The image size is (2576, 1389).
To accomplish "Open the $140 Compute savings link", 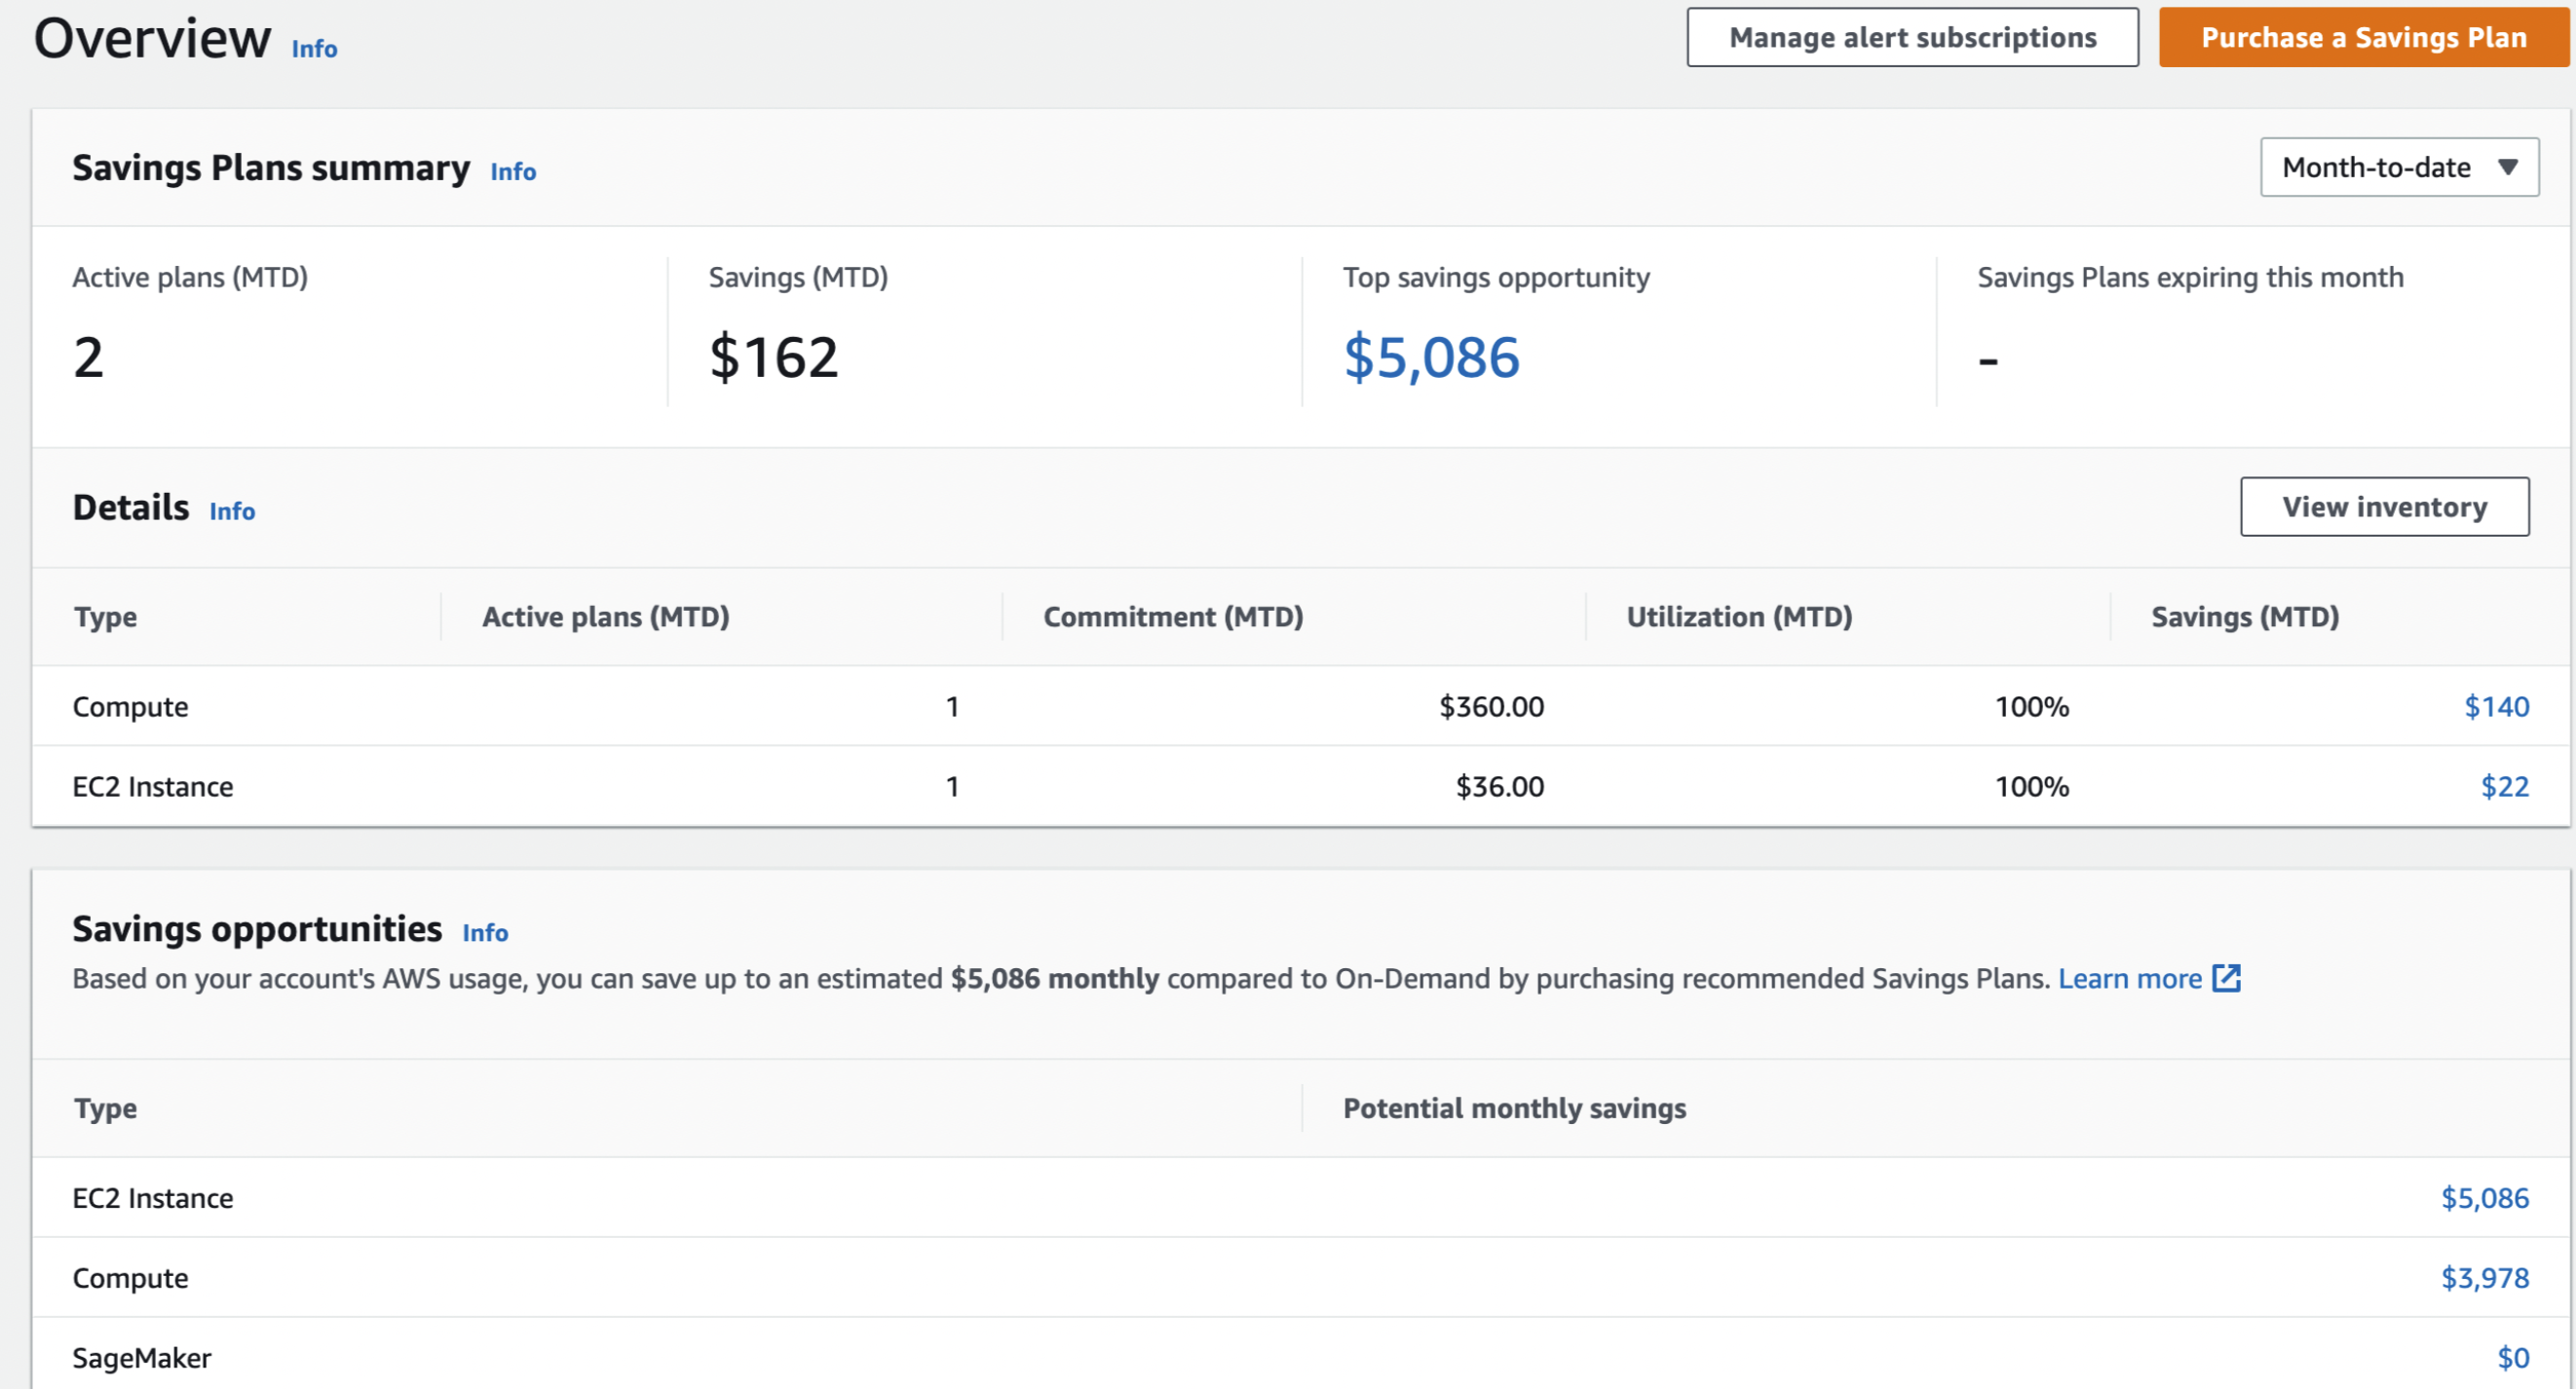I will tap(2497, 705).
